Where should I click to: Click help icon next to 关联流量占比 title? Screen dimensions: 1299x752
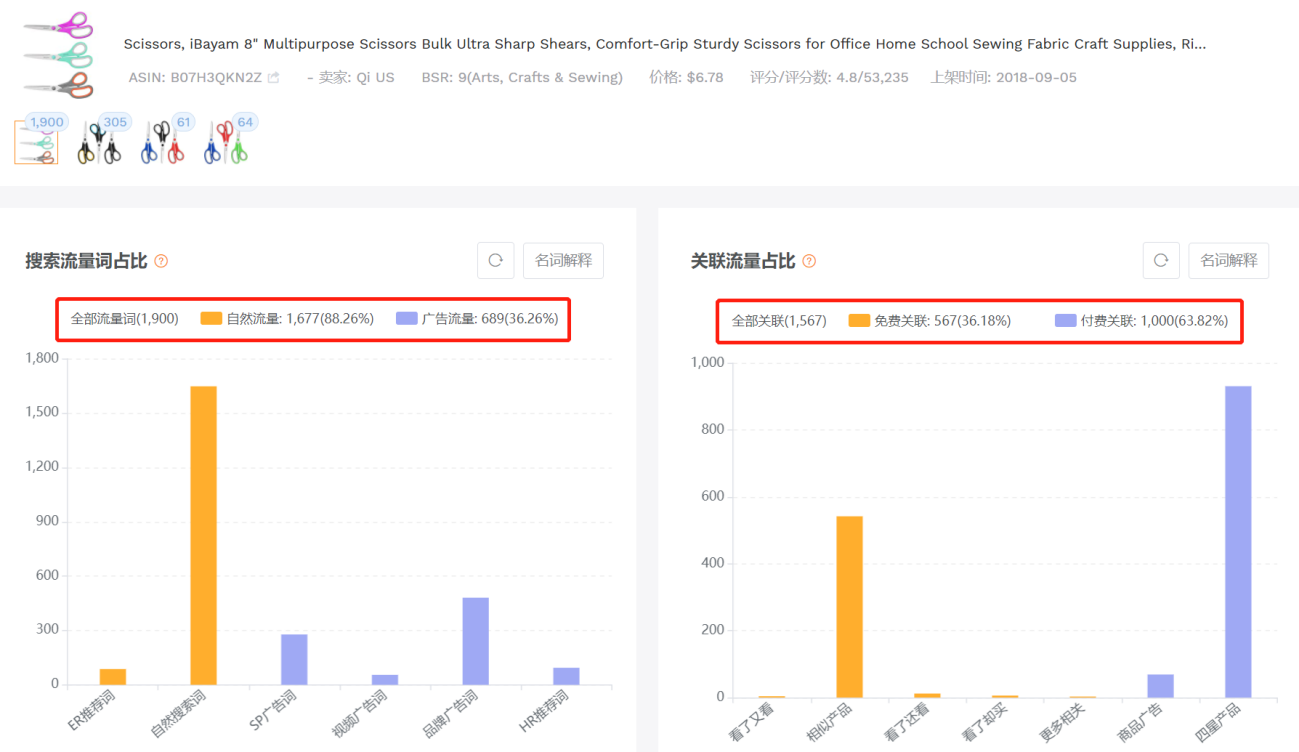(809, 262)
